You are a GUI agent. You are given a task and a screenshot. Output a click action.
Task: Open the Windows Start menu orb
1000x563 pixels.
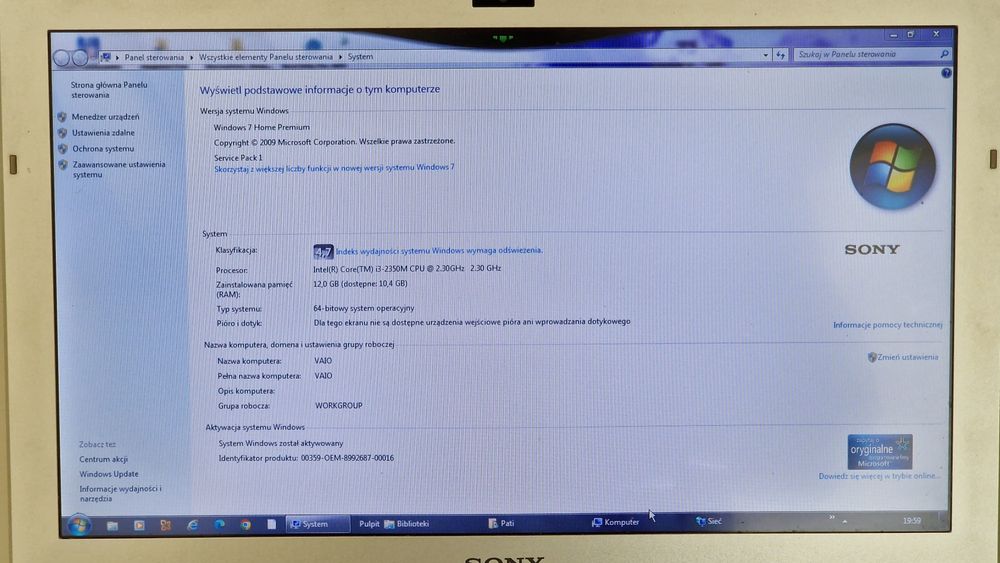tap(79, 525)
